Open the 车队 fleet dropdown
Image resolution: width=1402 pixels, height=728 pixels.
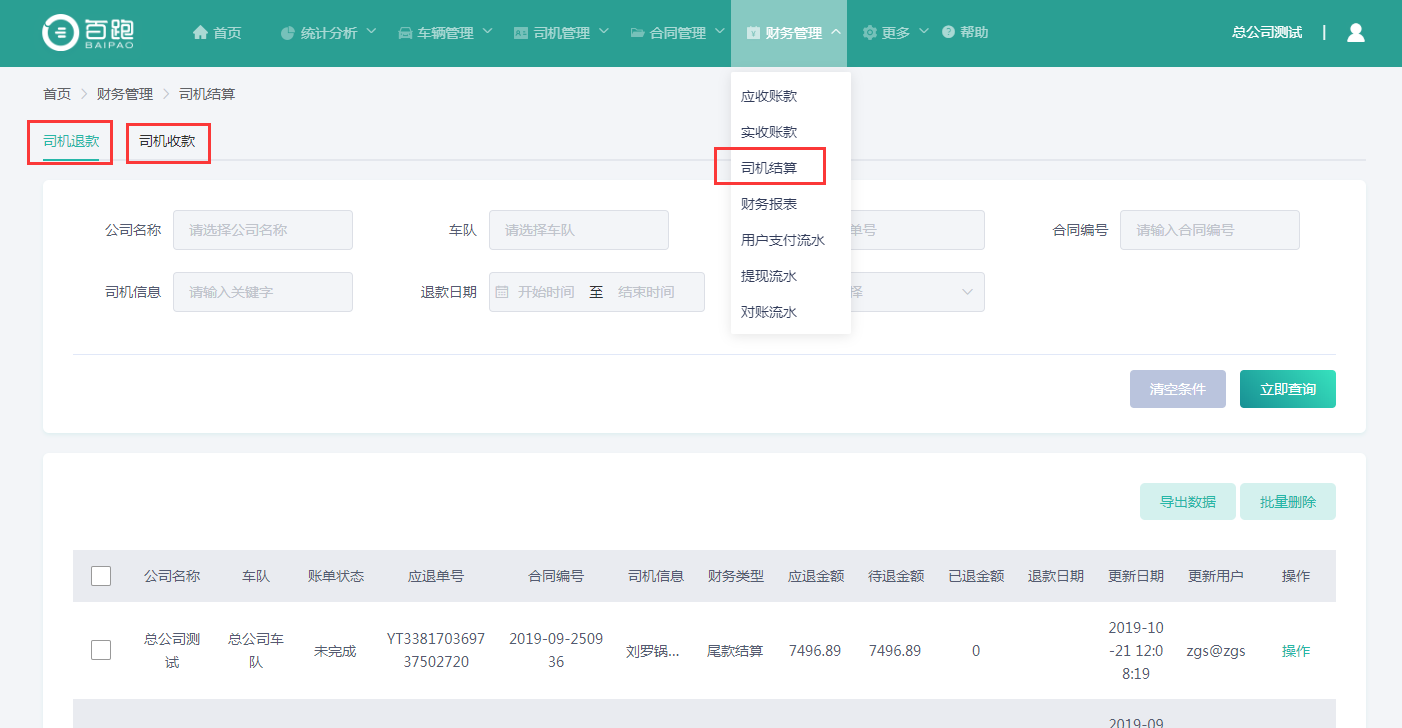pos(578,230)
